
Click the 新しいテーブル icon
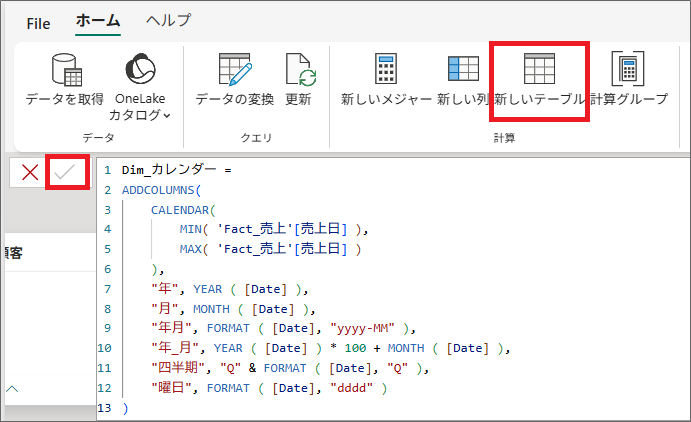pos(539,70)
